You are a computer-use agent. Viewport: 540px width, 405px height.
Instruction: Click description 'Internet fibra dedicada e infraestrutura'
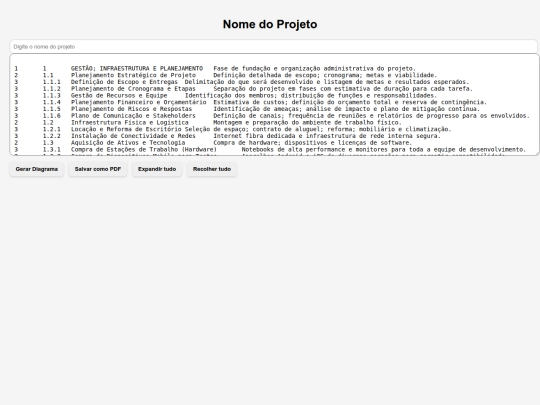[284, 136]
